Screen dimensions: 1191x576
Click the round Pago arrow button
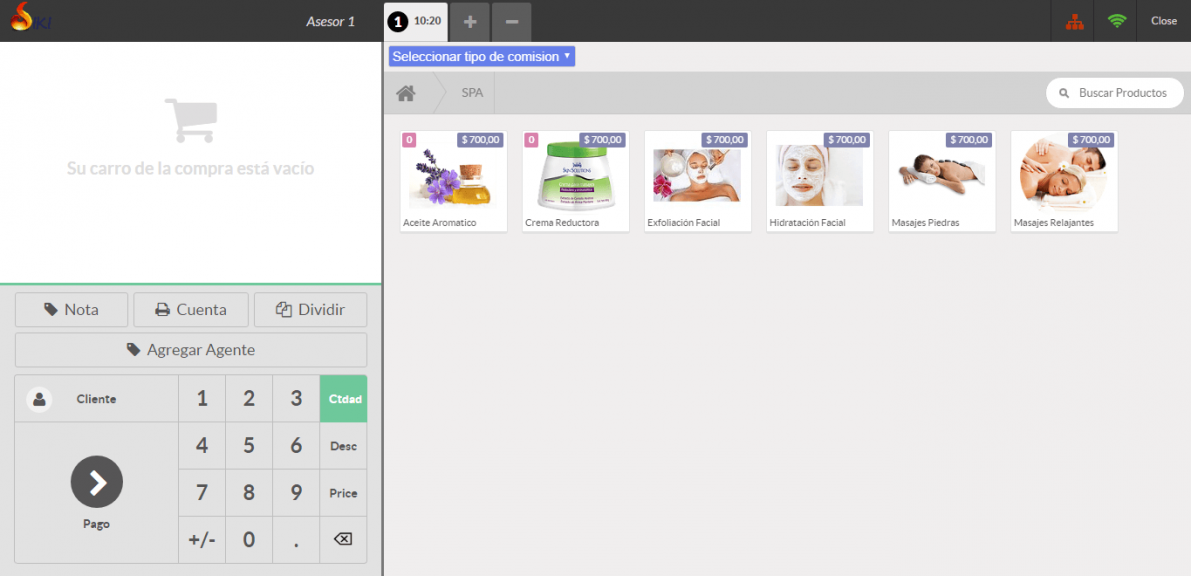tap(97, 482)
